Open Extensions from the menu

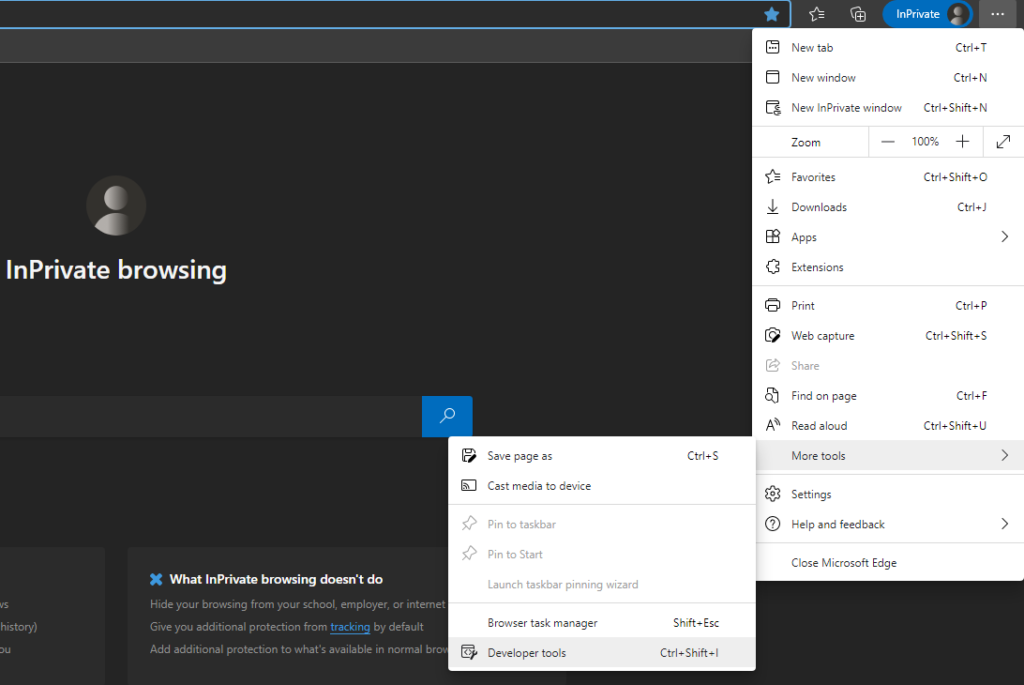[x=889, y=266]
